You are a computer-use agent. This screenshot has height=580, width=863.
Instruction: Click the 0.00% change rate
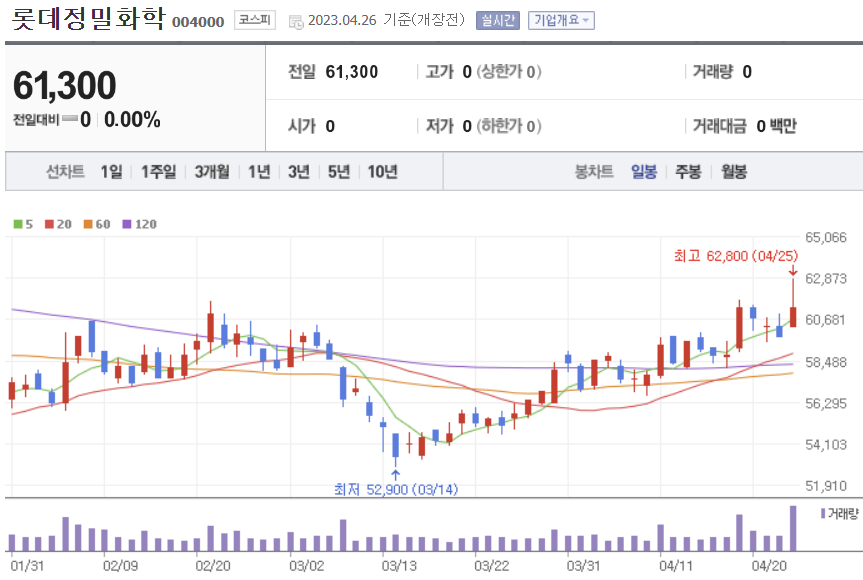click(132, 119)
